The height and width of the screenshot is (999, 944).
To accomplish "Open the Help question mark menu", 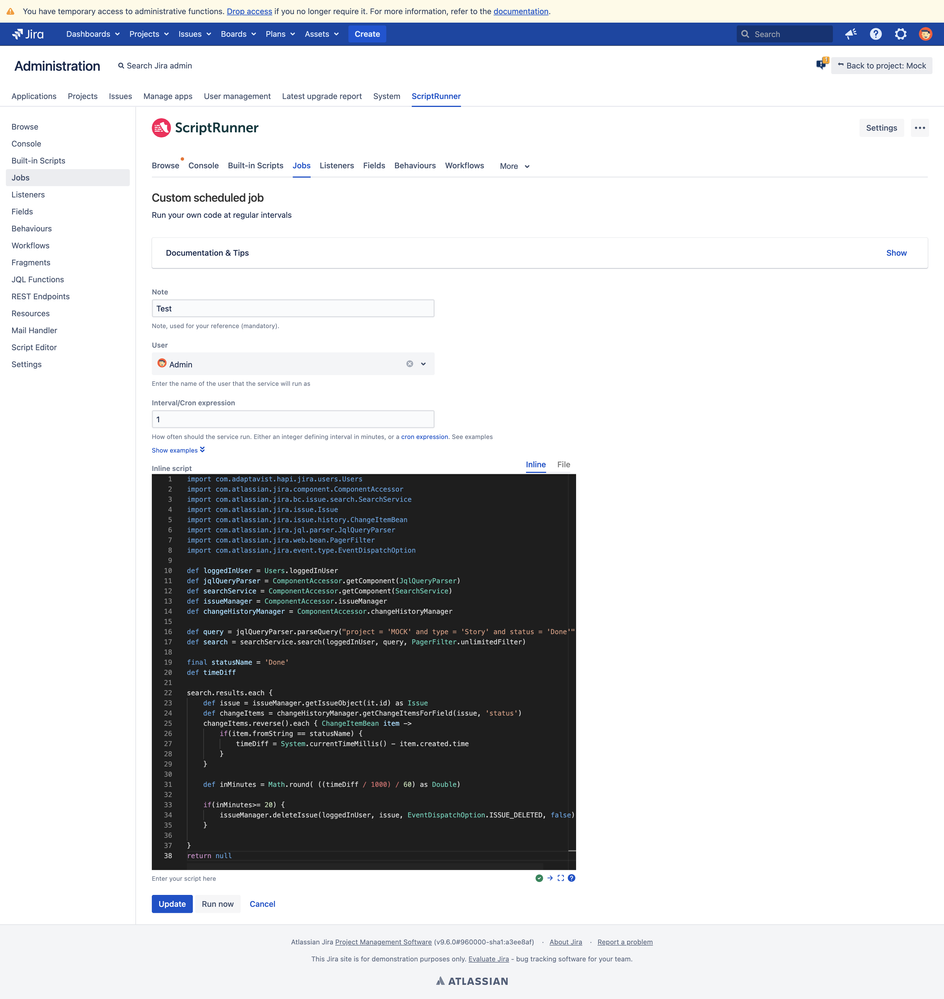I will [876, 34].
